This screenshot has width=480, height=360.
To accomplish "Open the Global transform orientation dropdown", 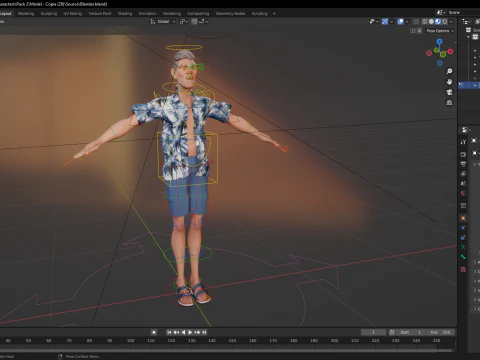I will click(x=163, y=22).
